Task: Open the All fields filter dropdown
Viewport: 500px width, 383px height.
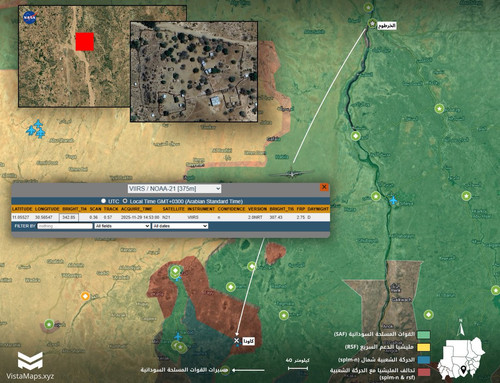Action: pyautogui.click(x=122, y=226)
